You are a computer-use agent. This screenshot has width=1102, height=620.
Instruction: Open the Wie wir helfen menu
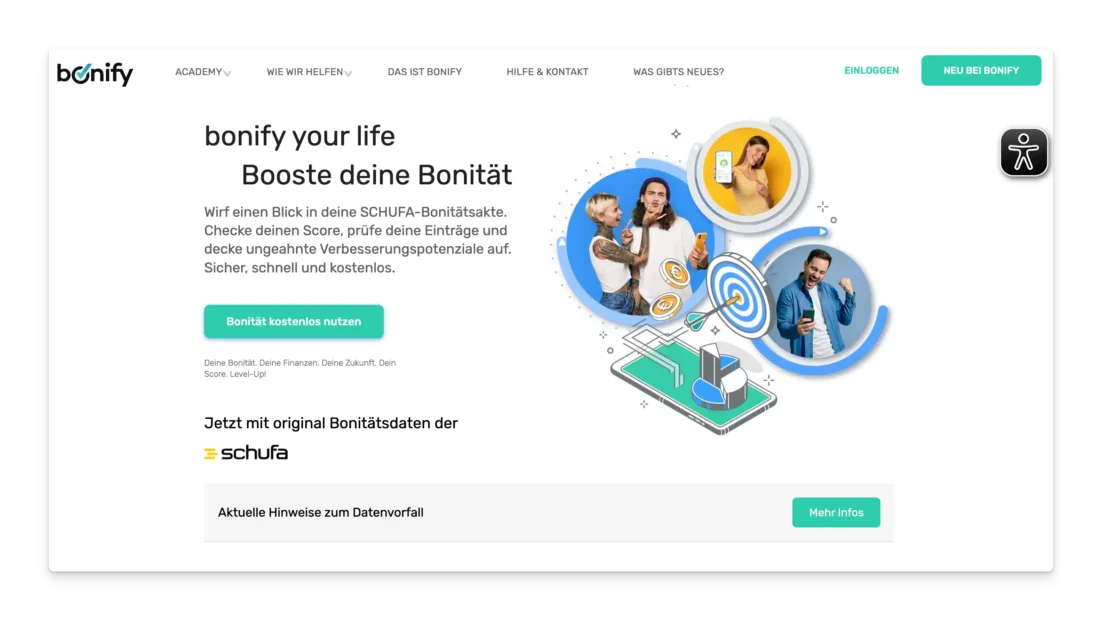304,72
